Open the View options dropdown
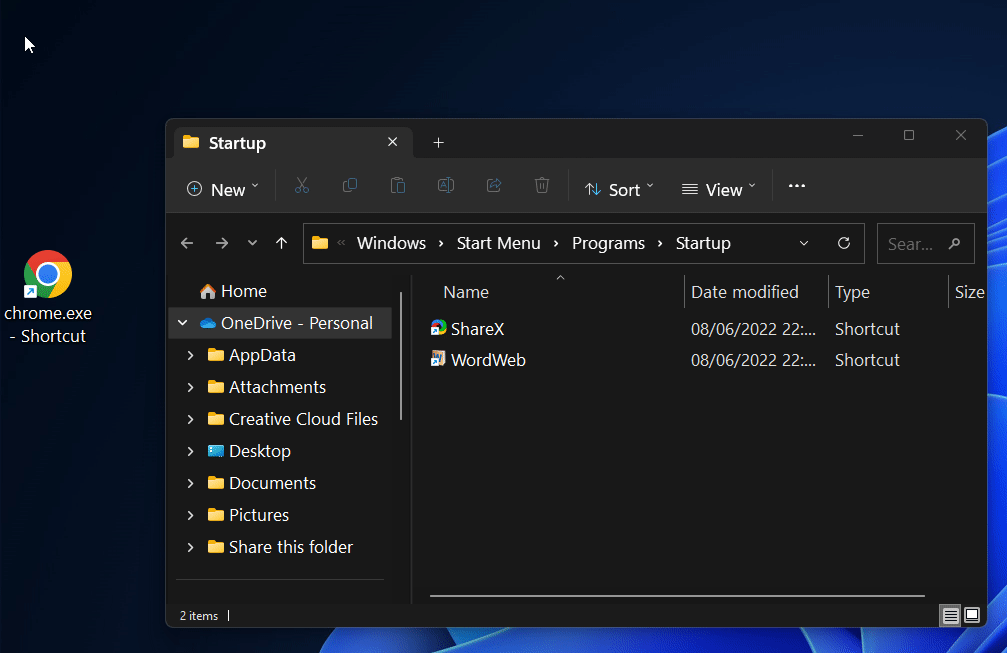1007x653 pixels. (x=717, y=188)
